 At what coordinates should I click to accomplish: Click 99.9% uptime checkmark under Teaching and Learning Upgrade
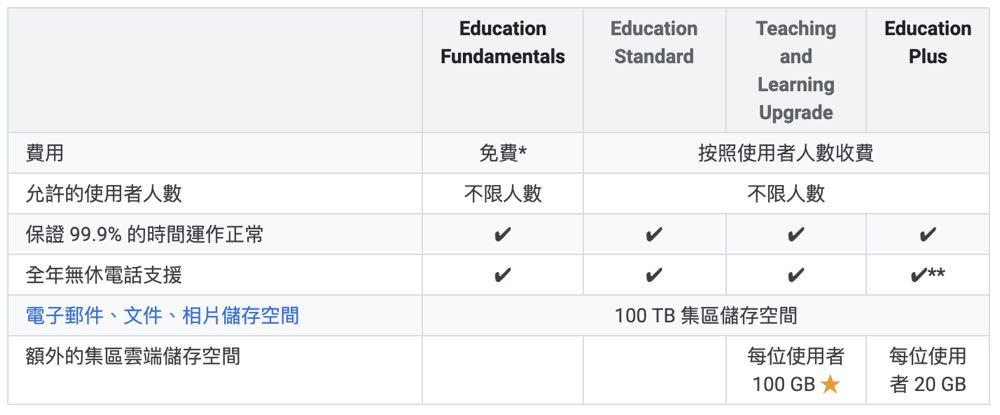[x=795, y=235]
